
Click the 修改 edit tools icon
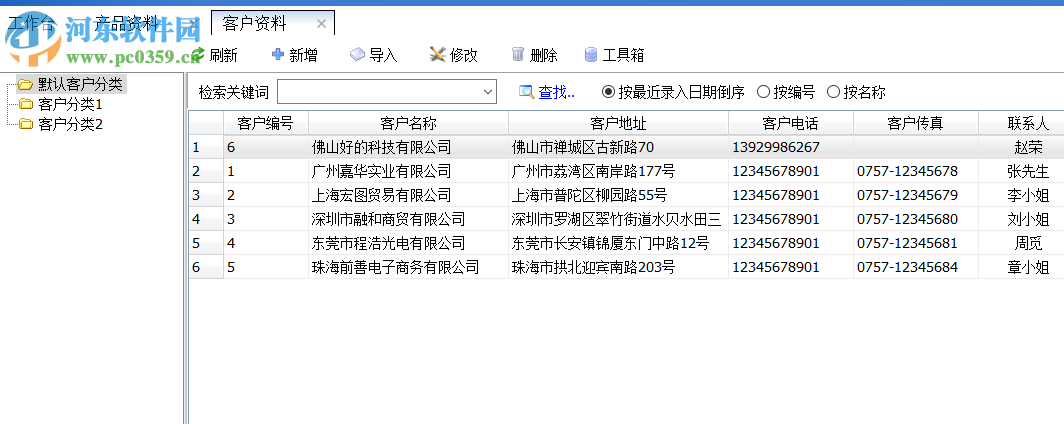pos(438,55)
